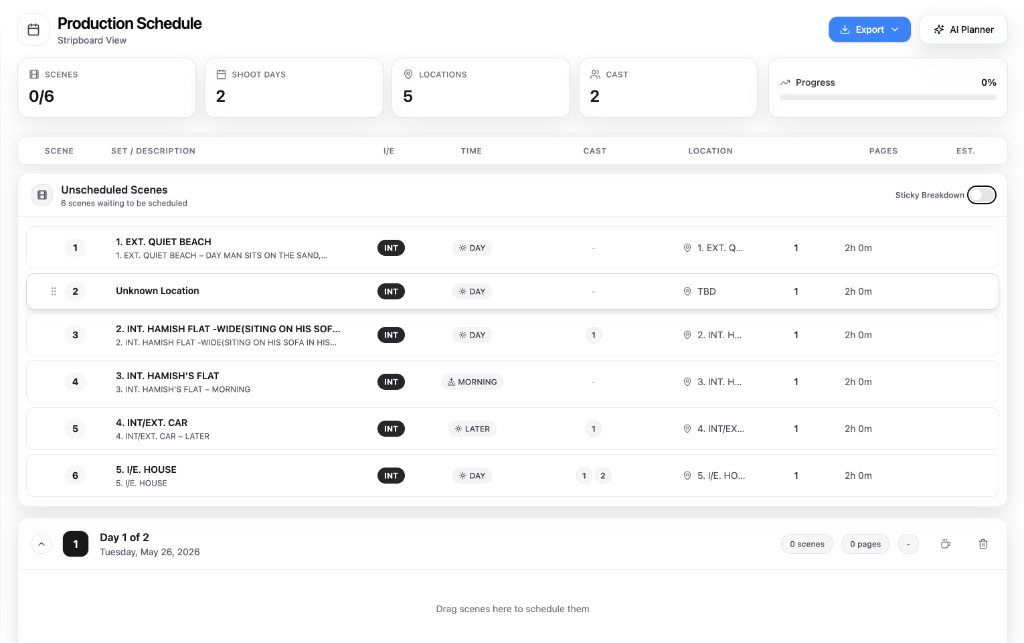Click cast badge 1 on the INT/EXT. CAR row
Image resolution: width=1024 pixels, height=643 pixels.
click(594, 429)
